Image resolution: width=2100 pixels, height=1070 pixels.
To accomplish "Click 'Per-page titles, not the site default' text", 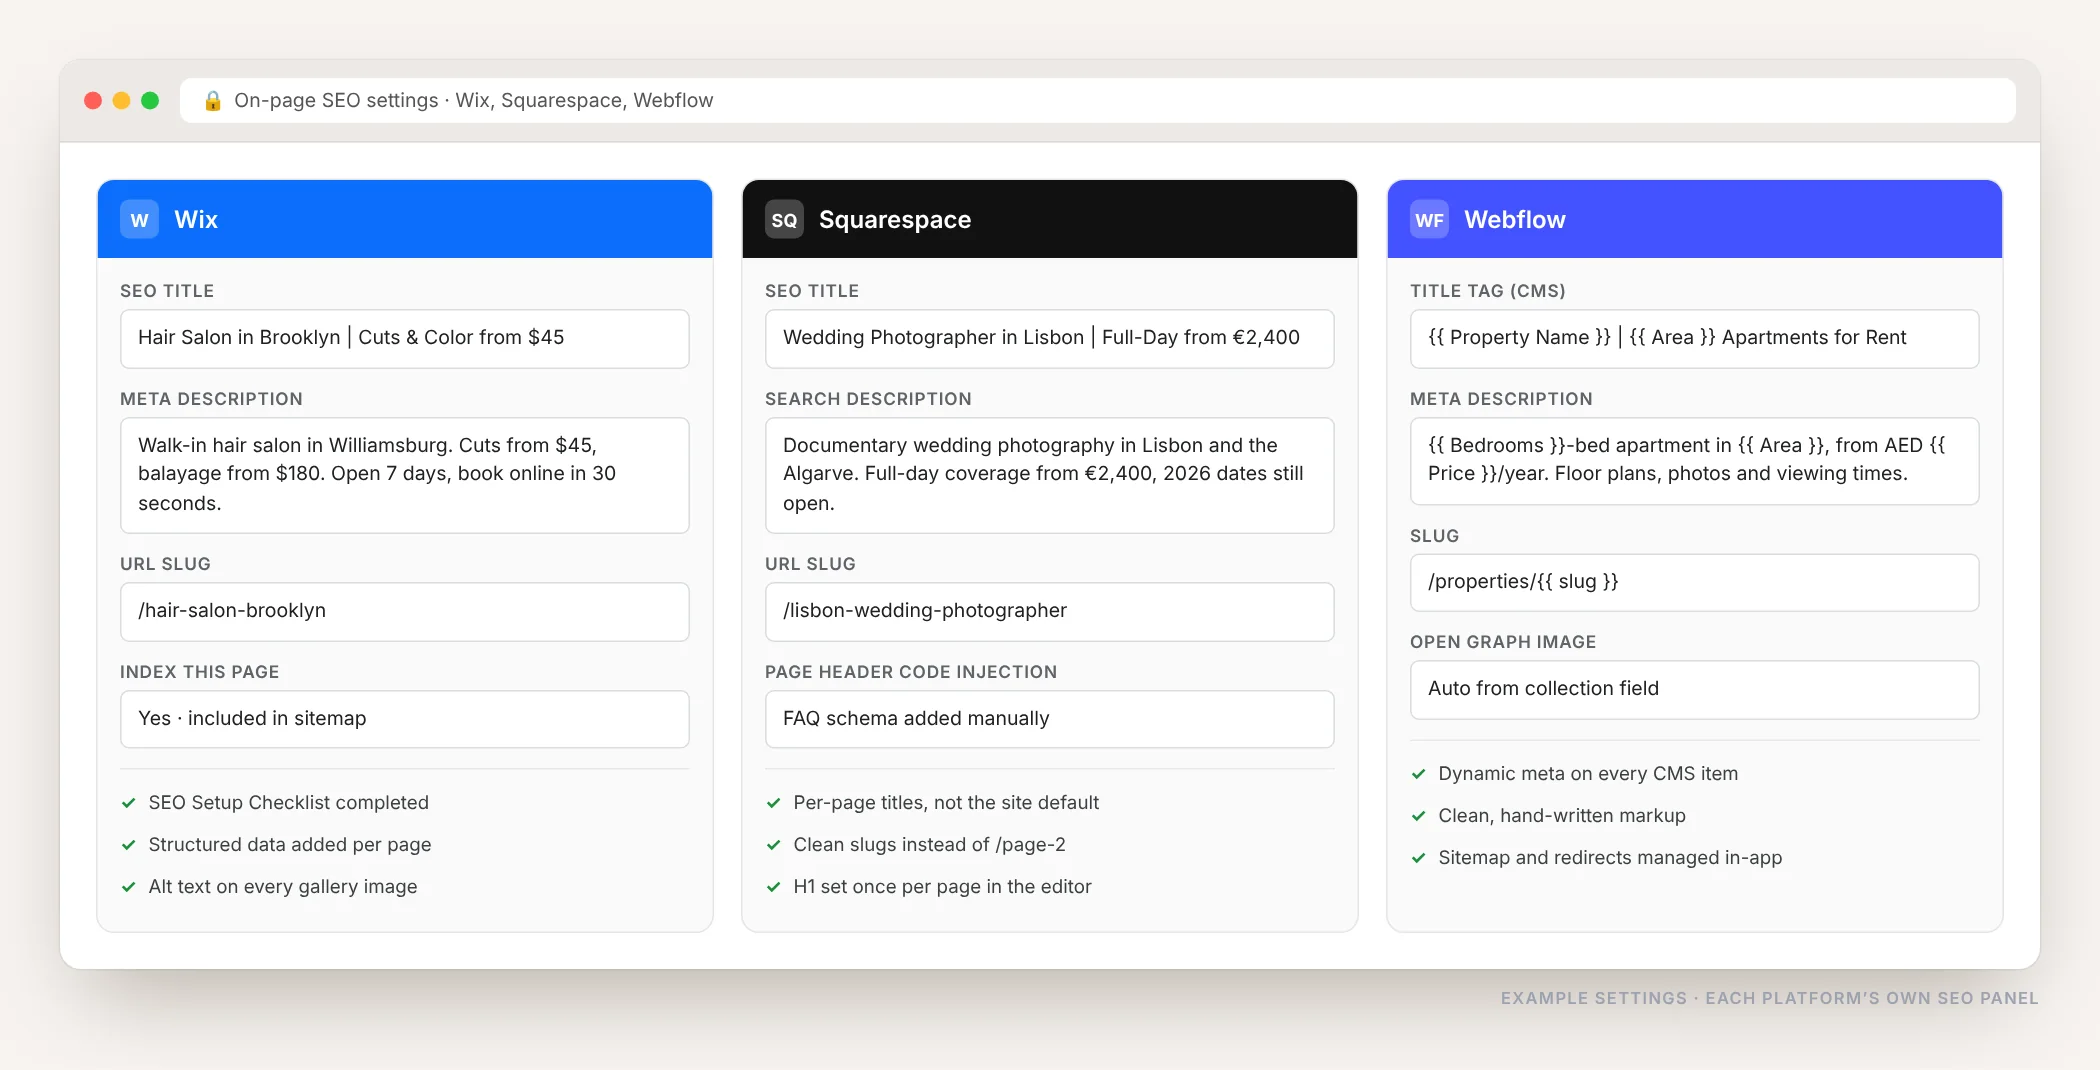I will (946, 803).
